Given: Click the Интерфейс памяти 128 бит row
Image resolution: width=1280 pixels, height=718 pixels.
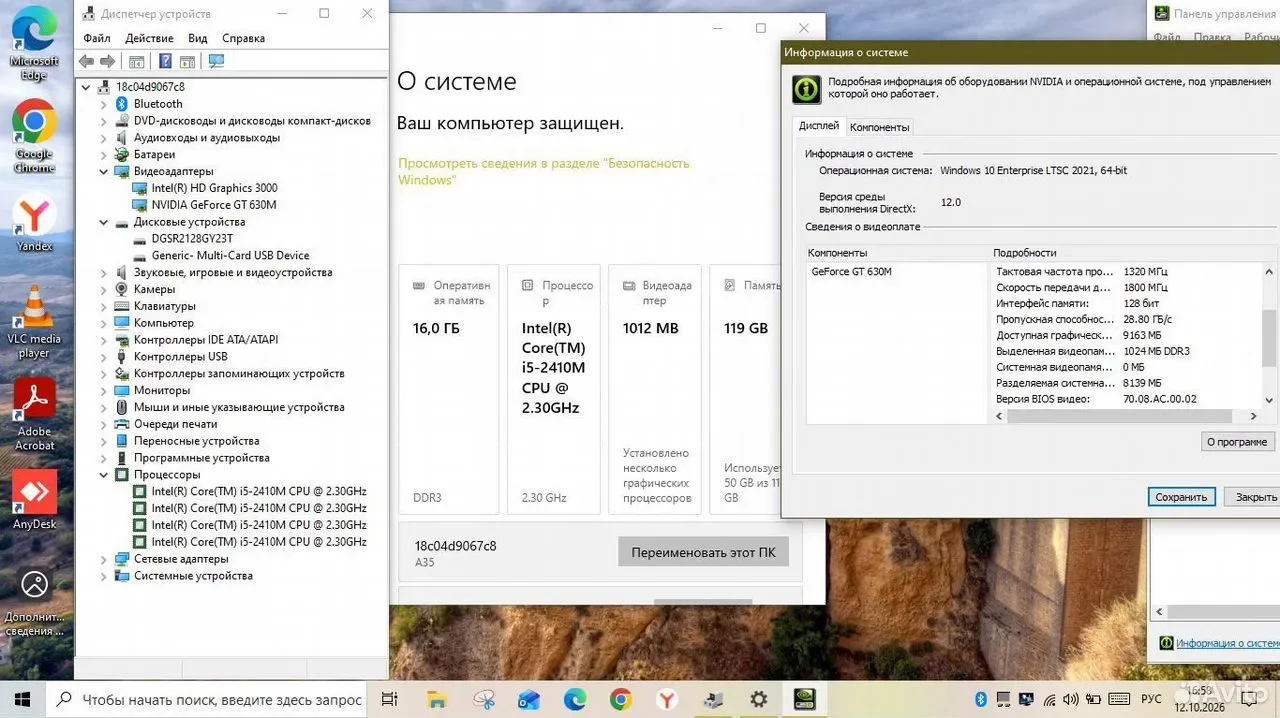Looking at the screenshot, I should [1126, 303].
